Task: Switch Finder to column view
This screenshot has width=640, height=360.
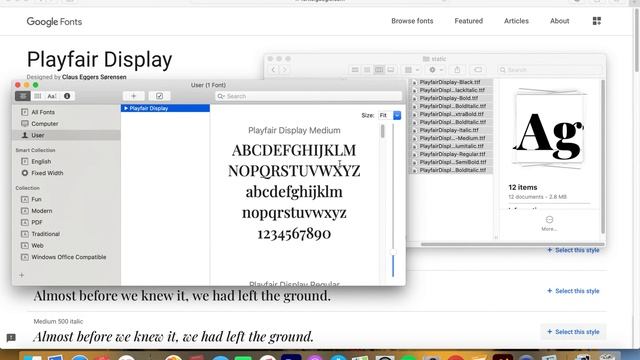Action: pyautogui.click(x=379, y=70)
